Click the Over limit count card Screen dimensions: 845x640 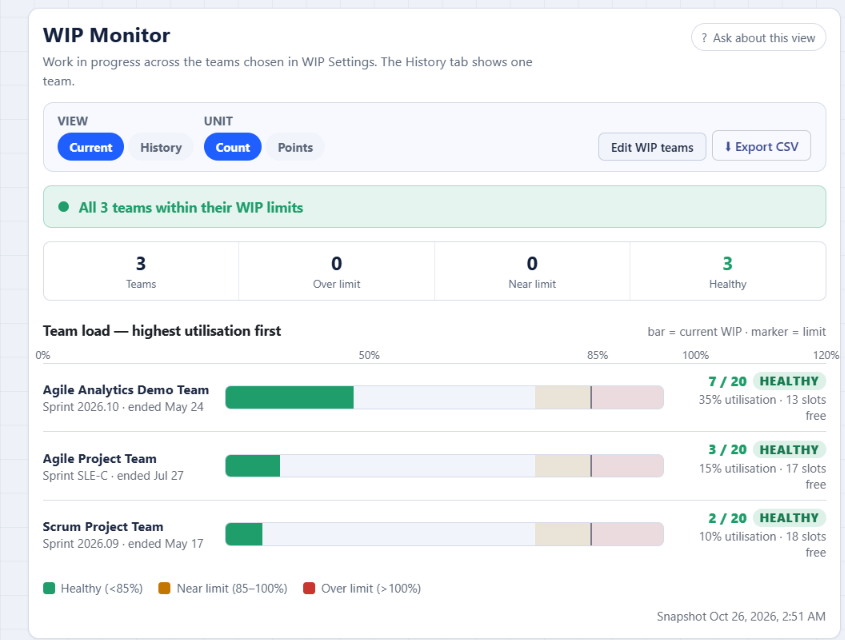pyautogui.click(x=336, y=271)
